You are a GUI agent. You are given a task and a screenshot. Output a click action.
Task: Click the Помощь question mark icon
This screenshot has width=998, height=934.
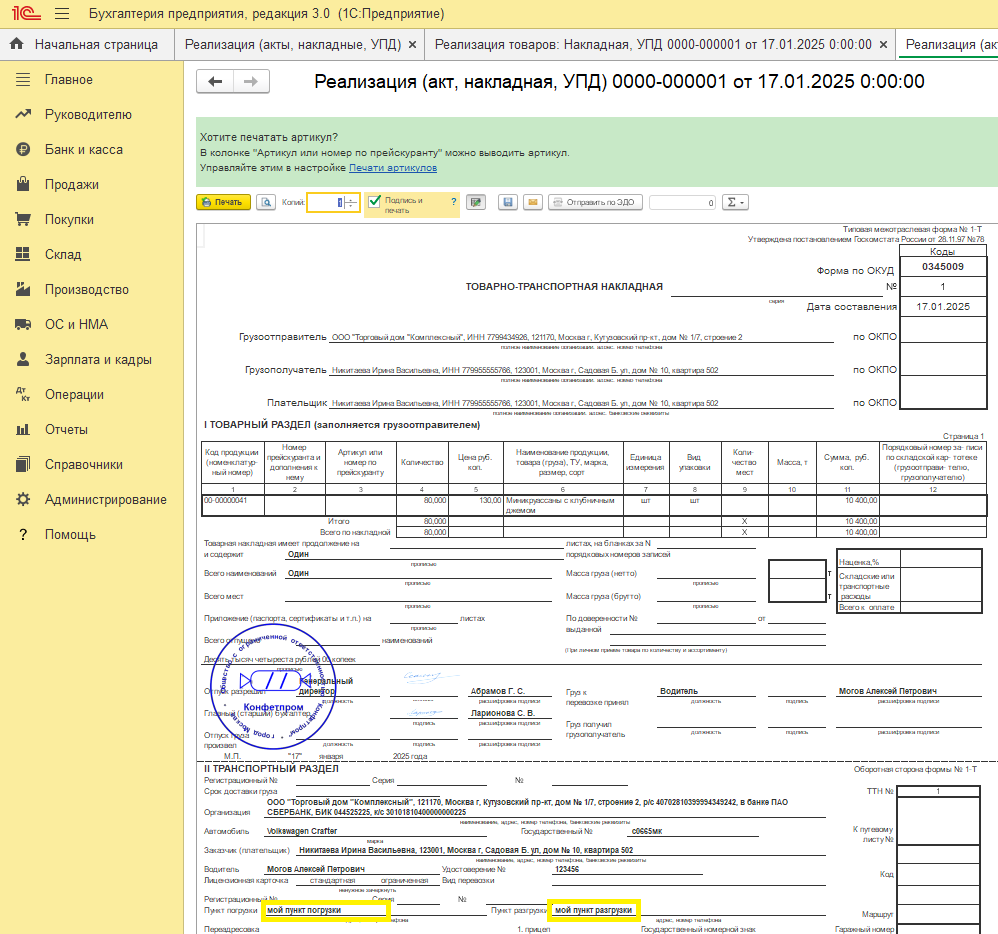pyautogui.click(x=23, y=534)
